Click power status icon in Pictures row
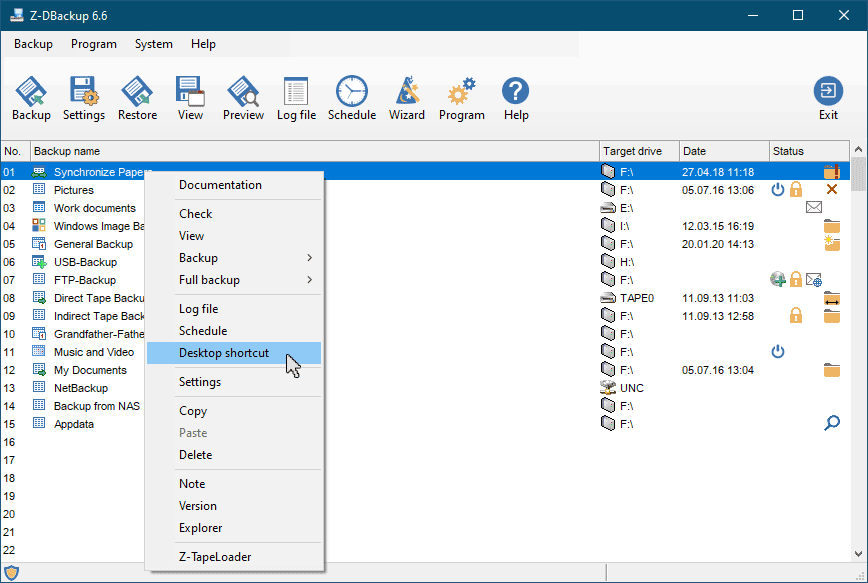 [x=778, y=190]
